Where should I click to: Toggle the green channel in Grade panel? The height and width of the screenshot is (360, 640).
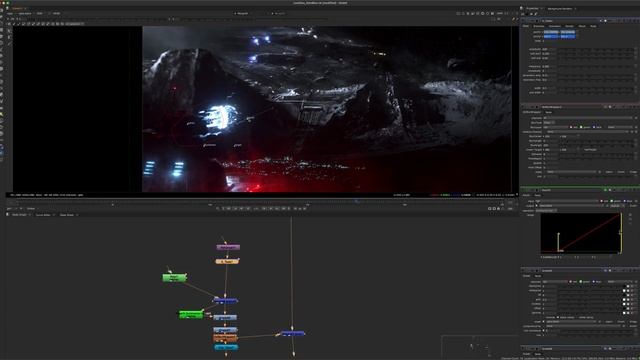coord(581,282)
